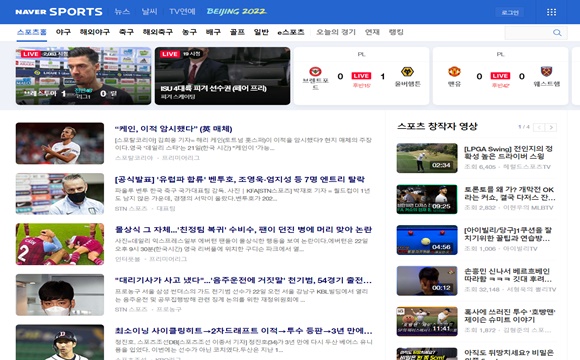Play the LPGA Swing 02:34 video
580x360 pixels.
[427, 158]
